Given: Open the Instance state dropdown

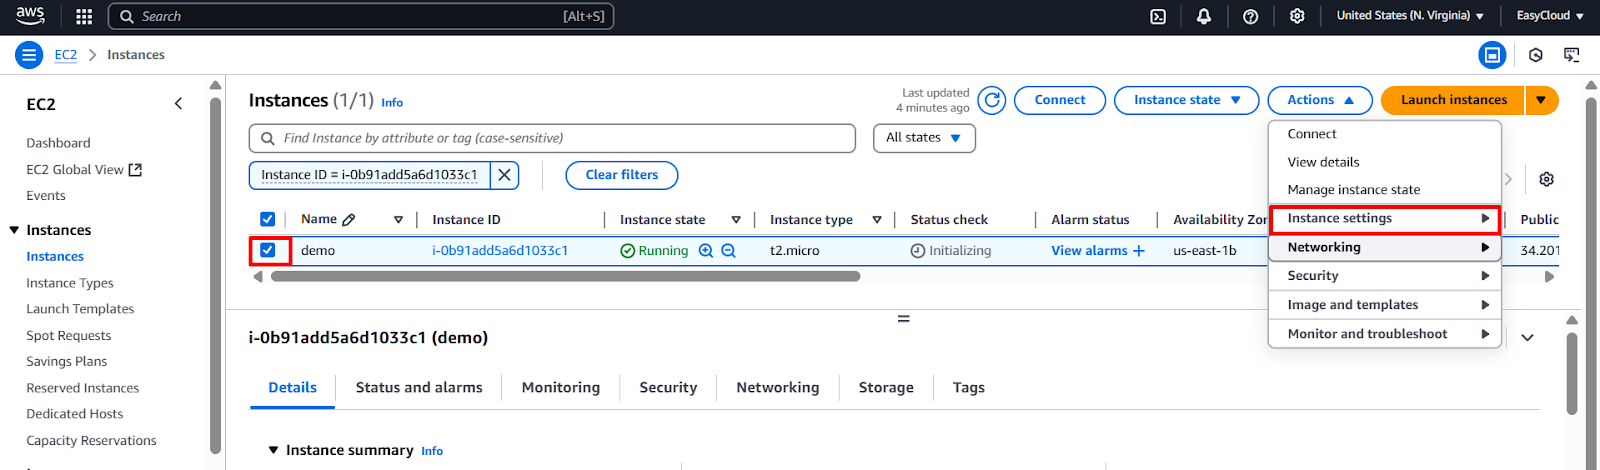Looking at the screenshot, I should (1186, 100).
